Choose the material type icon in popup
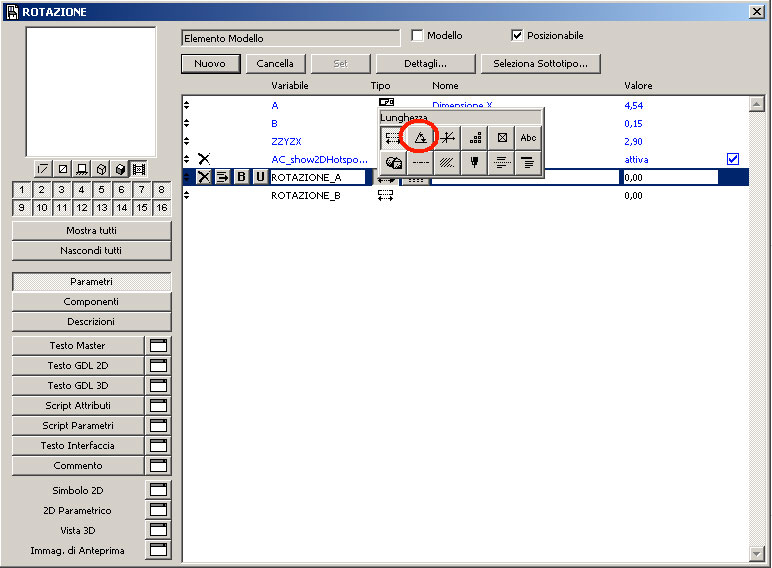Image resolution: width=772 pixels, height=568 pixels. (x=393, y=163)
